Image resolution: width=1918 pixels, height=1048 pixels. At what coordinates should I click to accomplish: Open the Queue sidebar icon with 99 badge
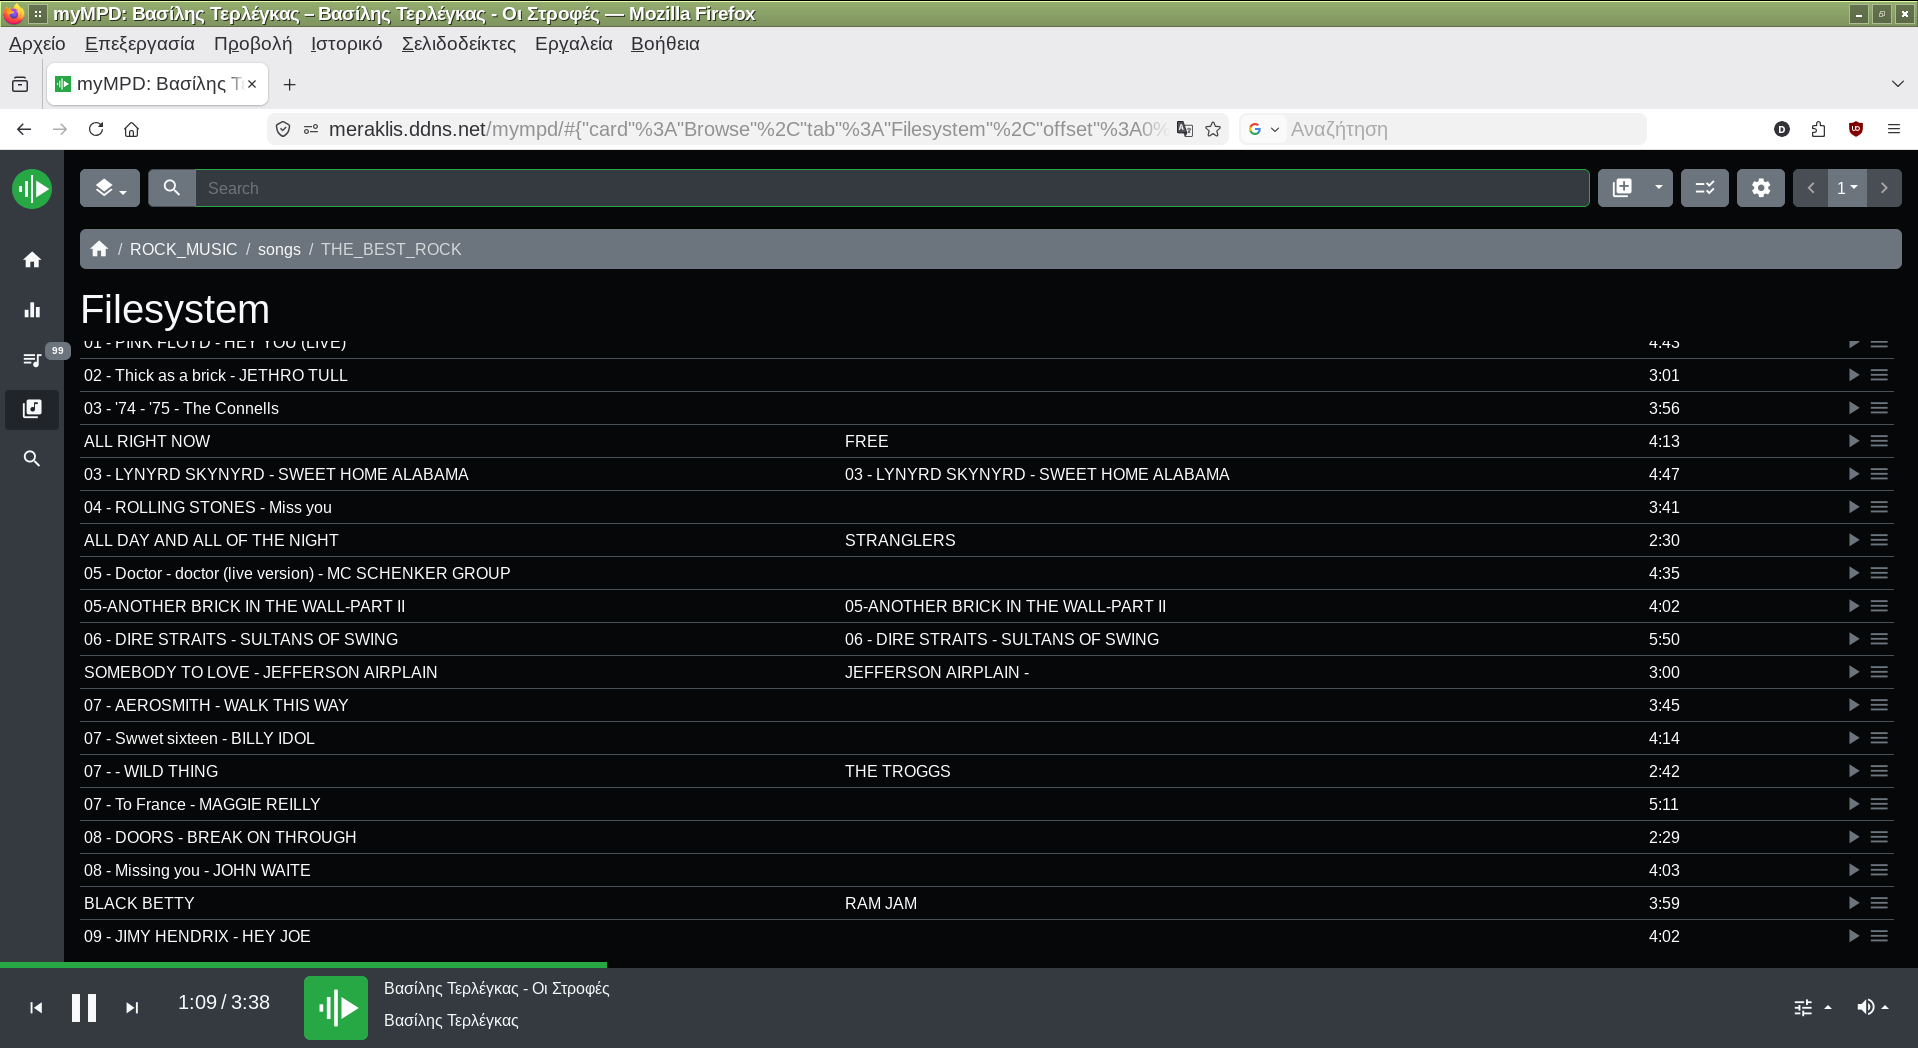(32, 359)
